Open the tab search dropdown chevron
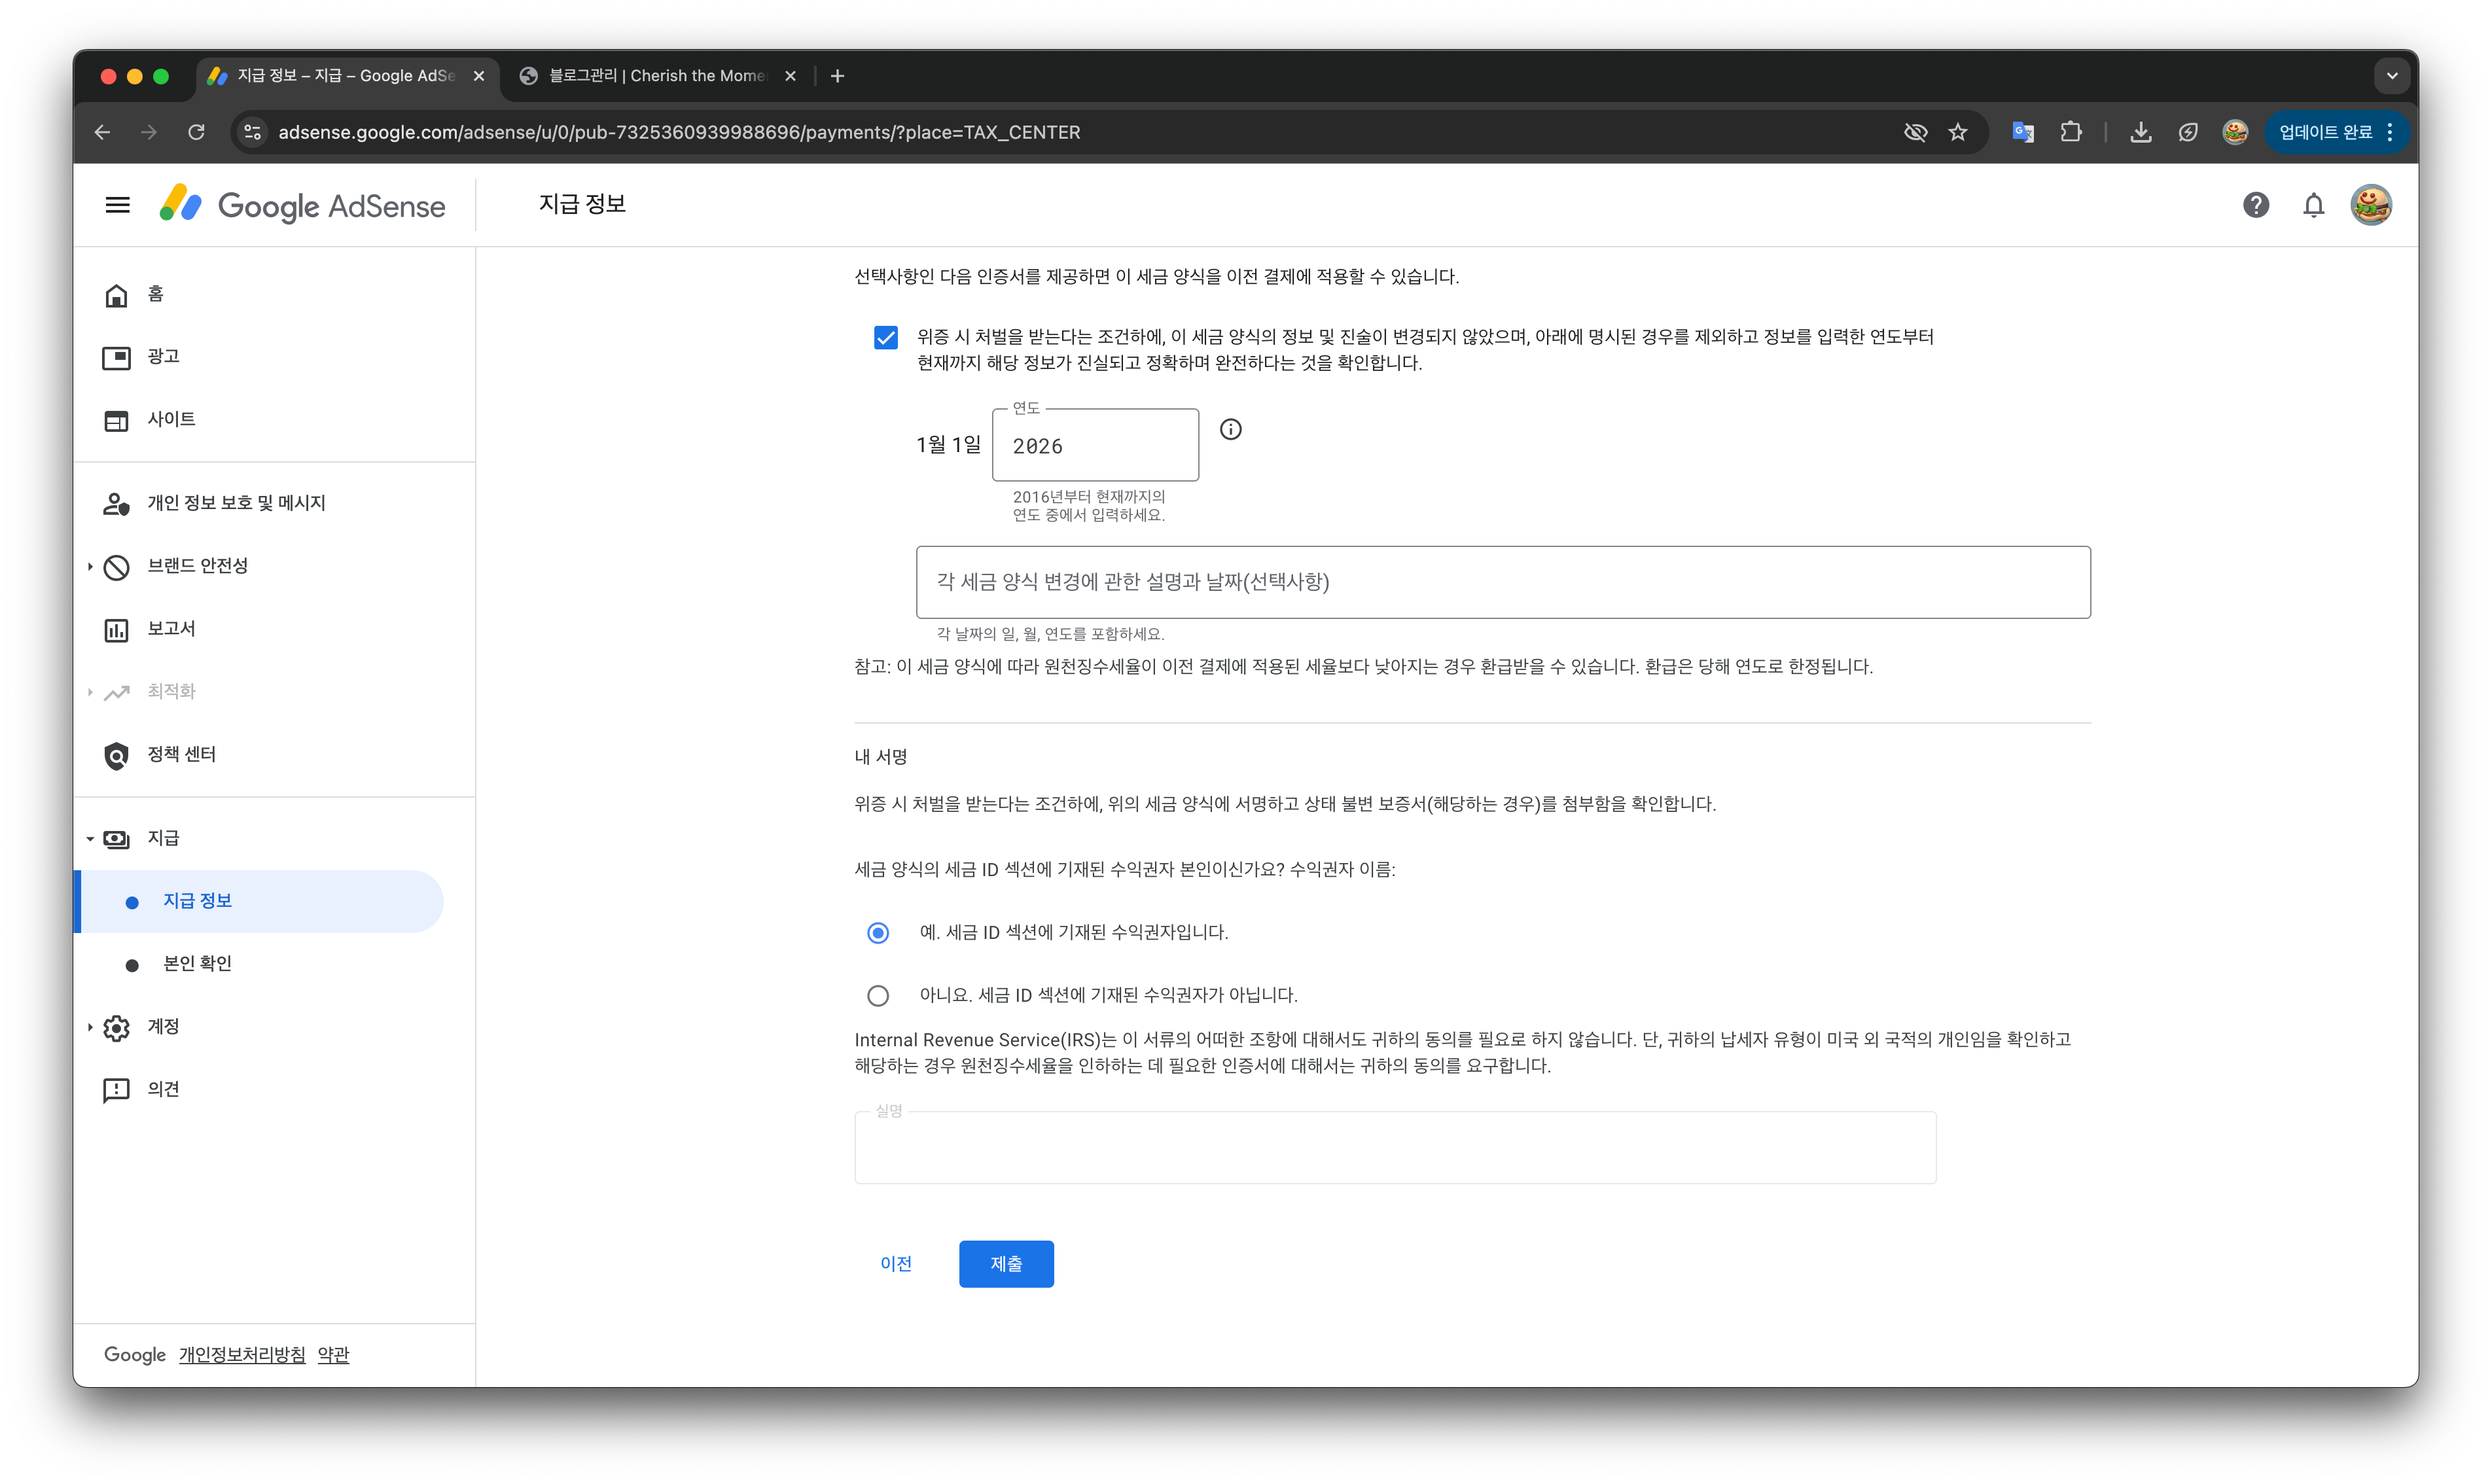2492x1484 pixels. pyautogui.click(x=2391, y=76)
